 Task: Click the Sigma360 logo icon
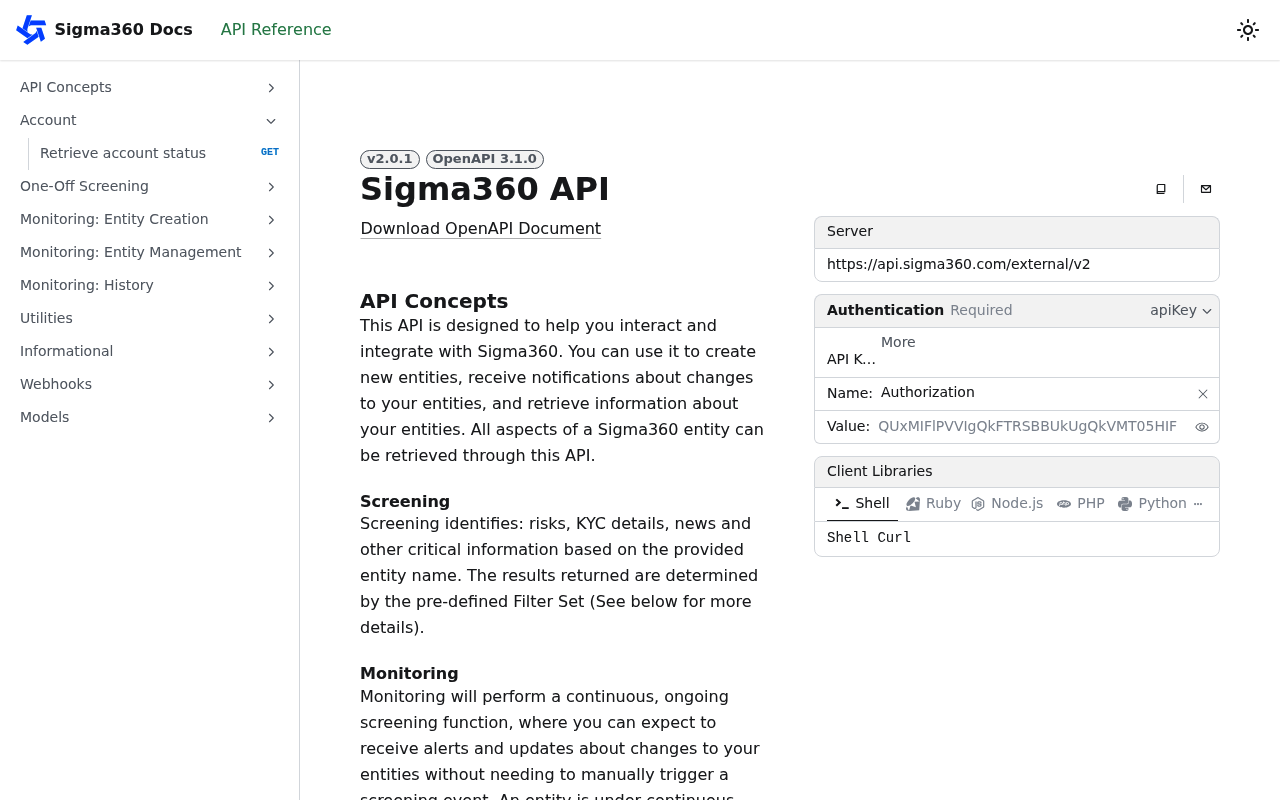coord(31,30)
